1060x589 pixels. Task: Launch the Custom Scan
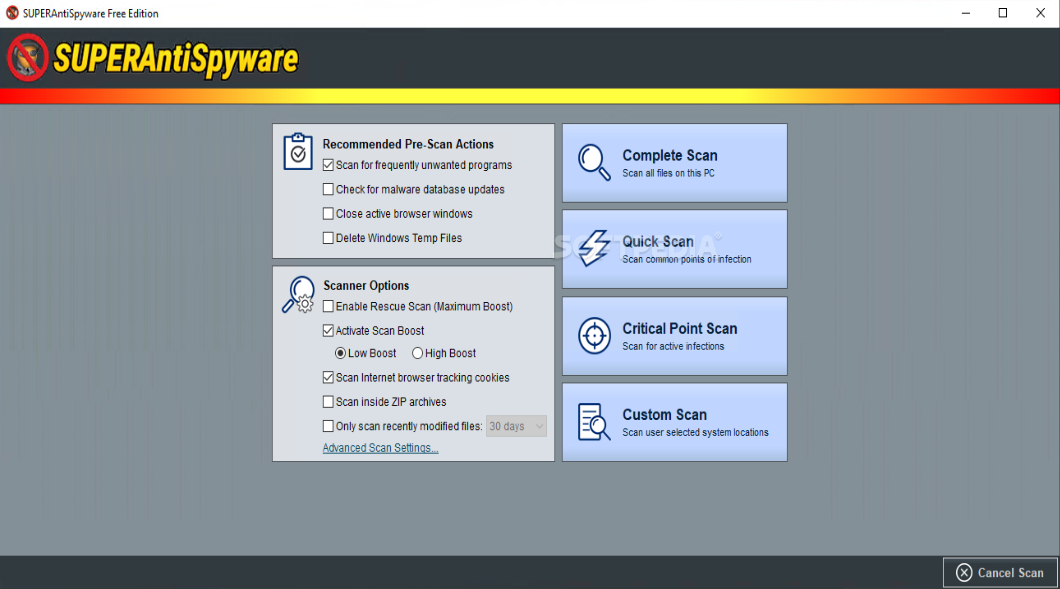coord(675,422)
